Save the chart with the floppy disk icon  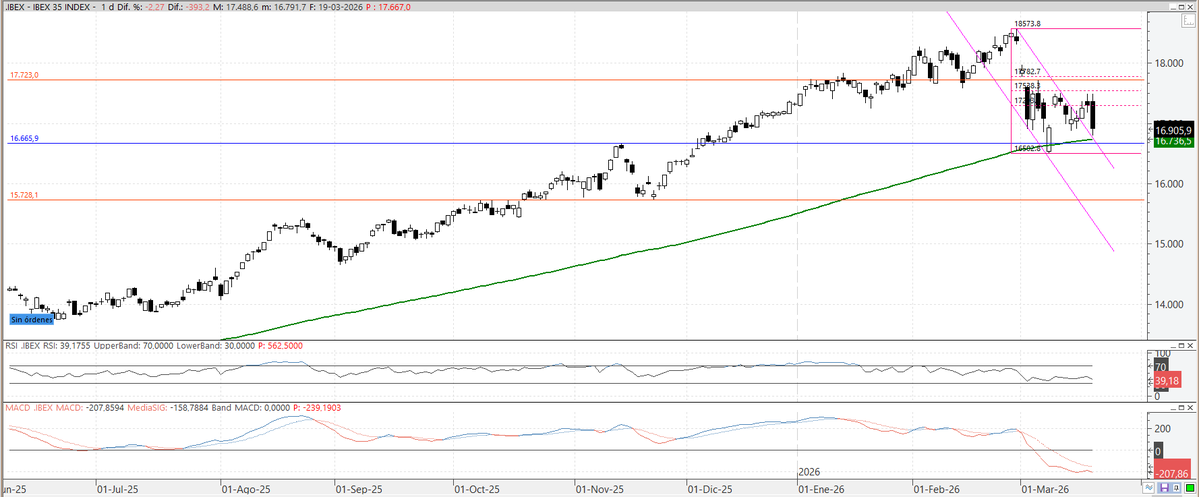[1164, 487]
